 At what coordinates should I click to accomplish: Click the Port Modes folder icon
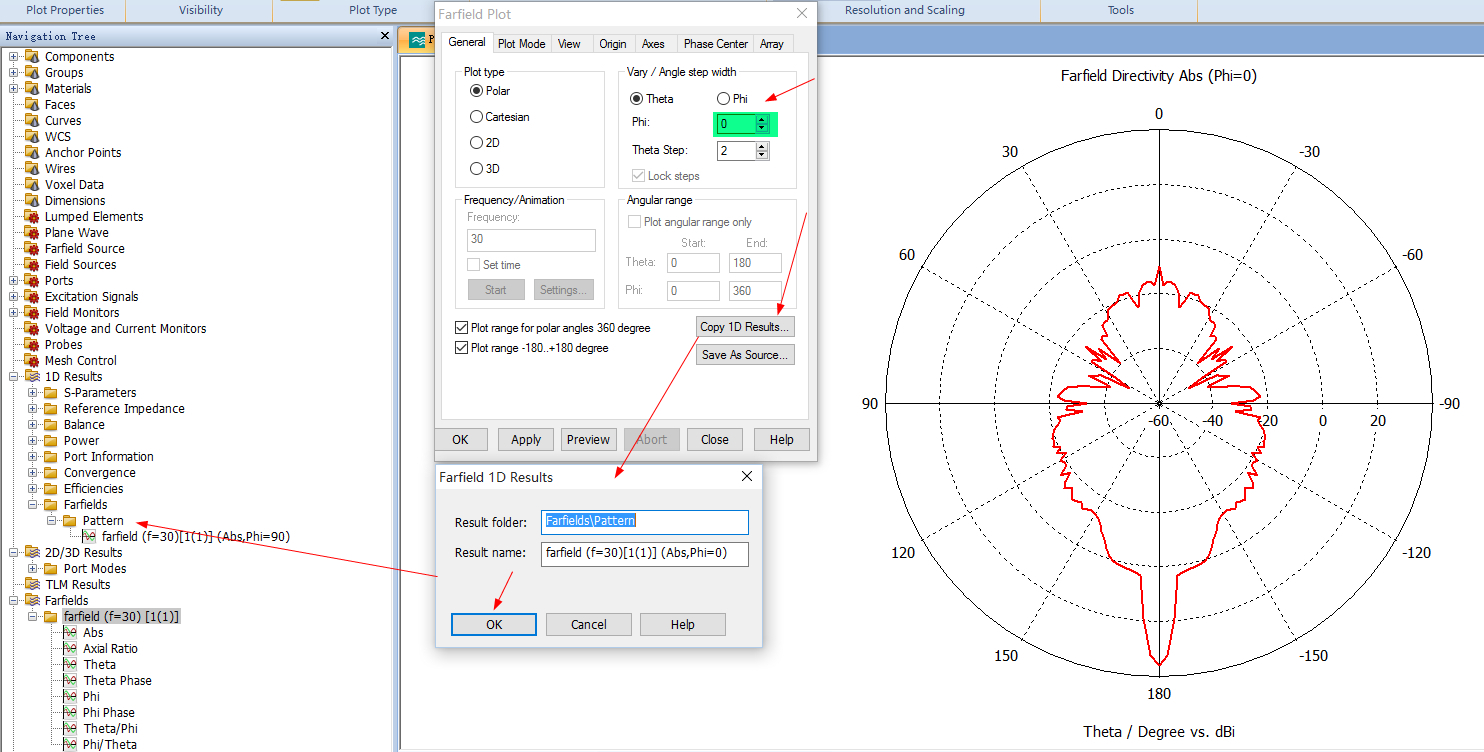51,569
